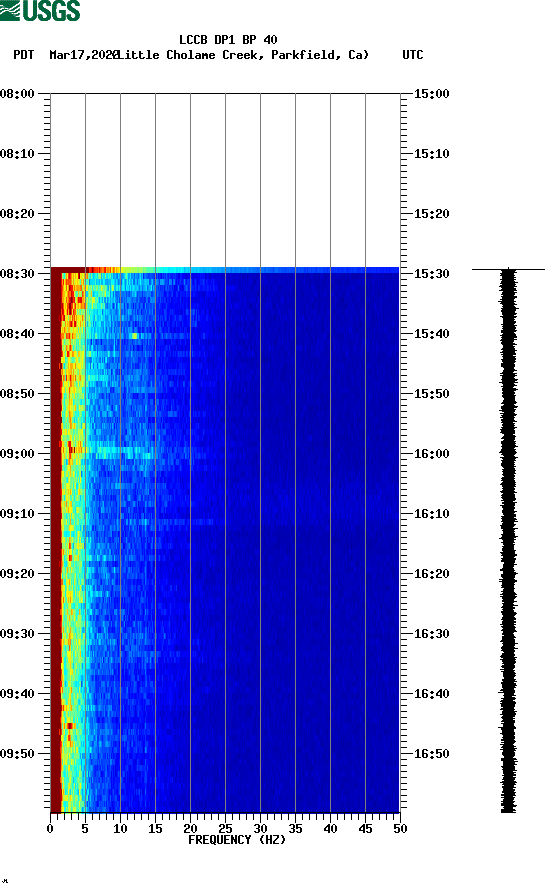Click the 45 Hz frequency axis tick label
Screen dimensions: 552x892
point(365,829)
